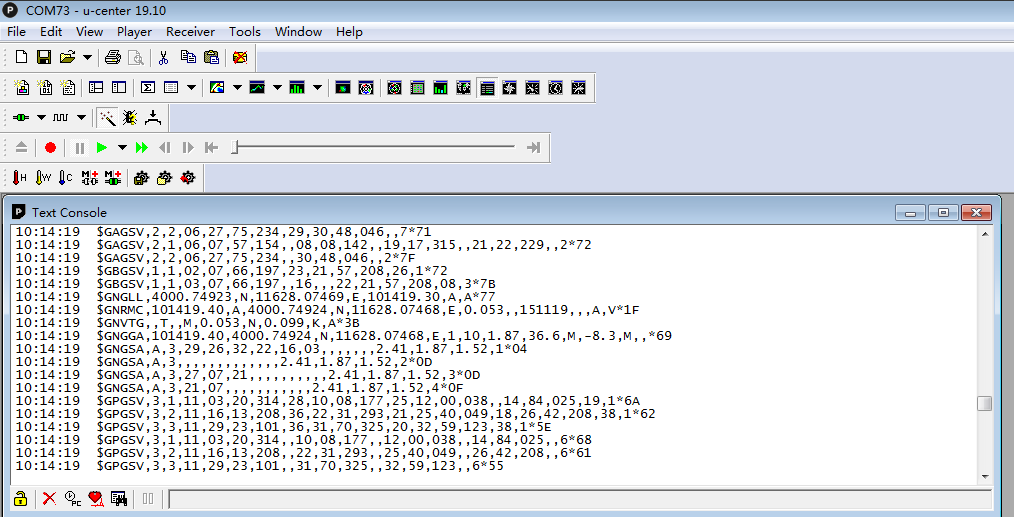The height and width of the screenshot is (517, 1014).
Task: Open the Tools menu
Action: point(244,32)
